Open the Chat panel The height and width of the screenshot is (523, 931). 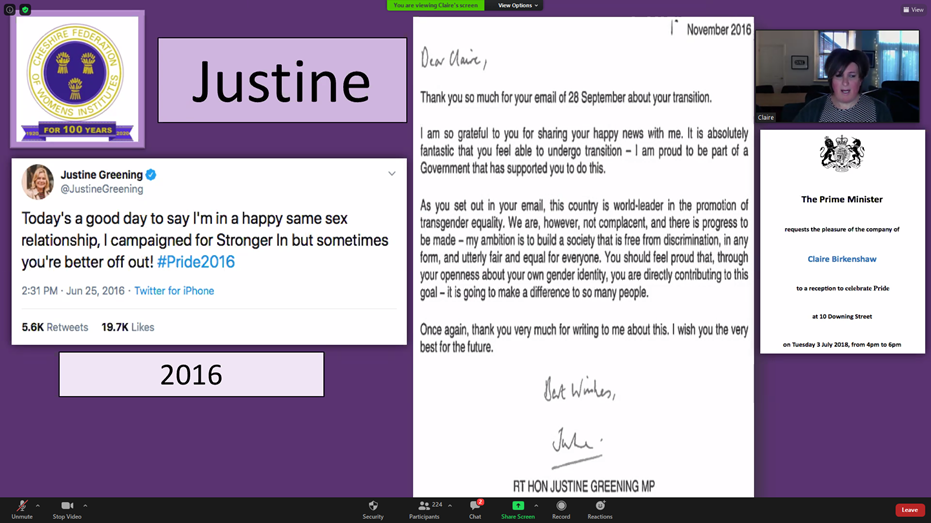(x=475, y=509)
